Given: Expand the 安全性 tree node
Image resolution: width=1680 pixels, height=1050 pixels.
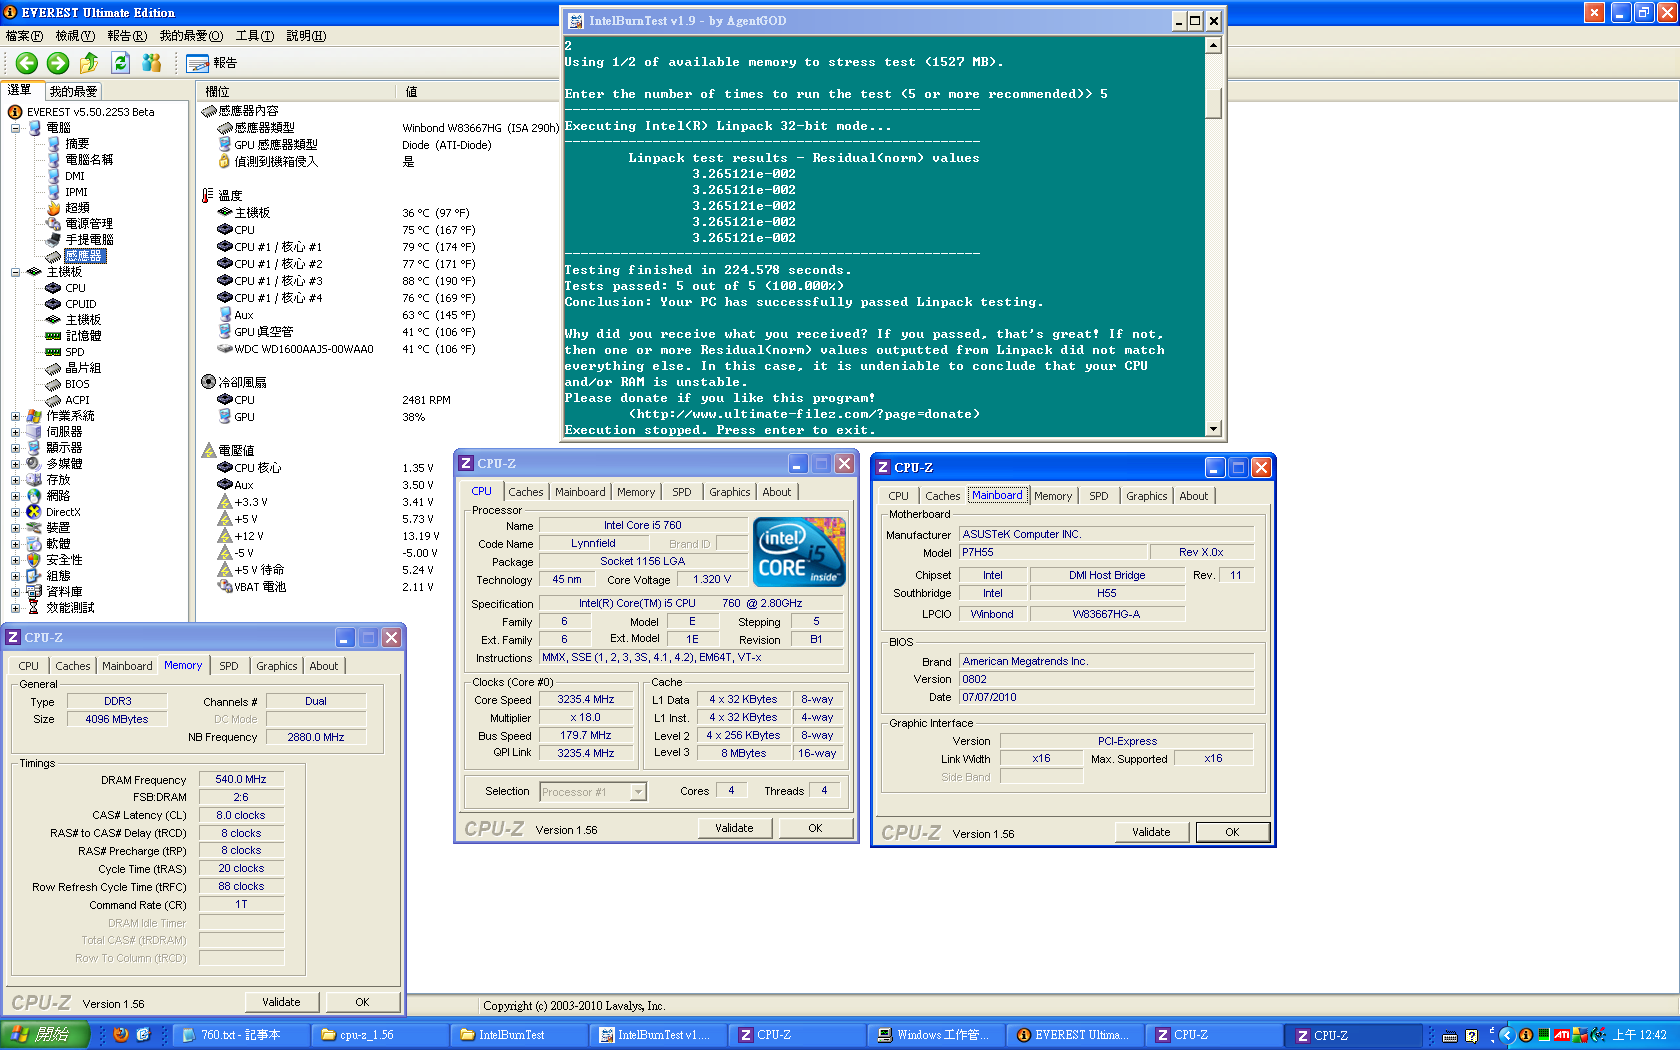Looking at the screenshot, I should click(x=15, y=560).
